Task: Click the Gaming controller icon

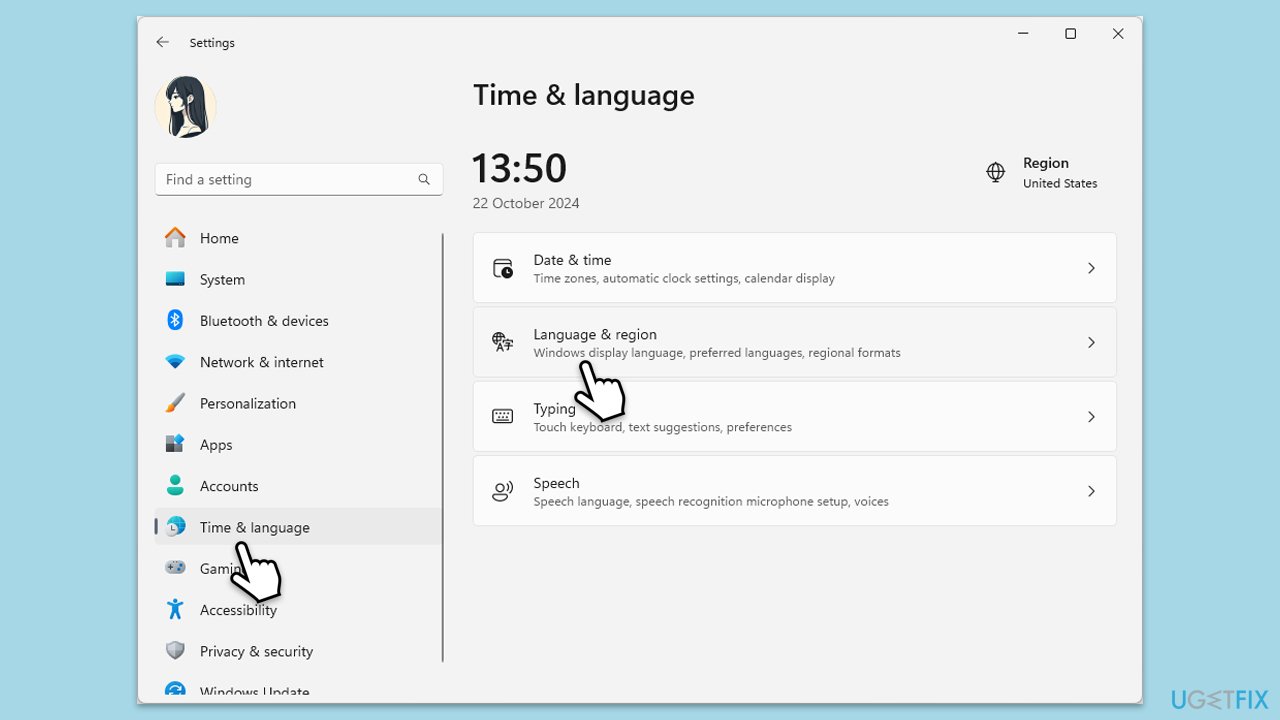Action: coord(175,568)
